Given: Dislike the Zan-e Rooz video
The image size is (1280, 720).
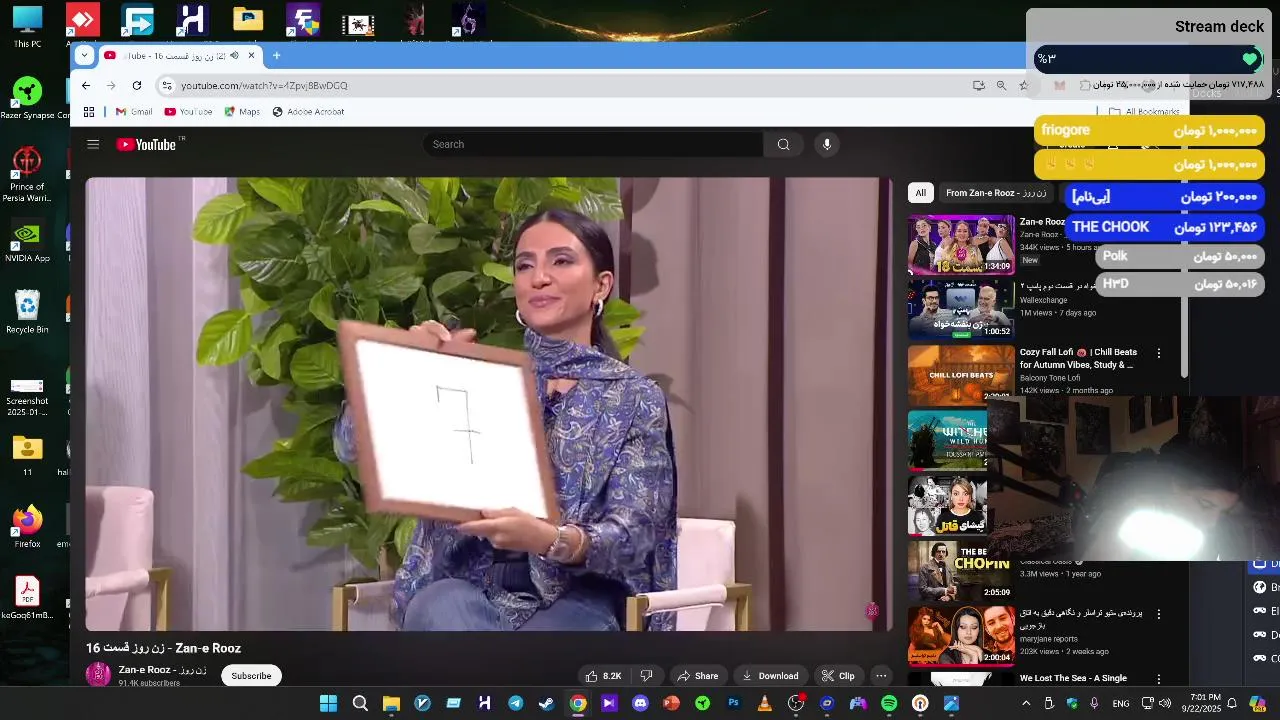Looking at the screenshot, I should click(x=646, y=676).
